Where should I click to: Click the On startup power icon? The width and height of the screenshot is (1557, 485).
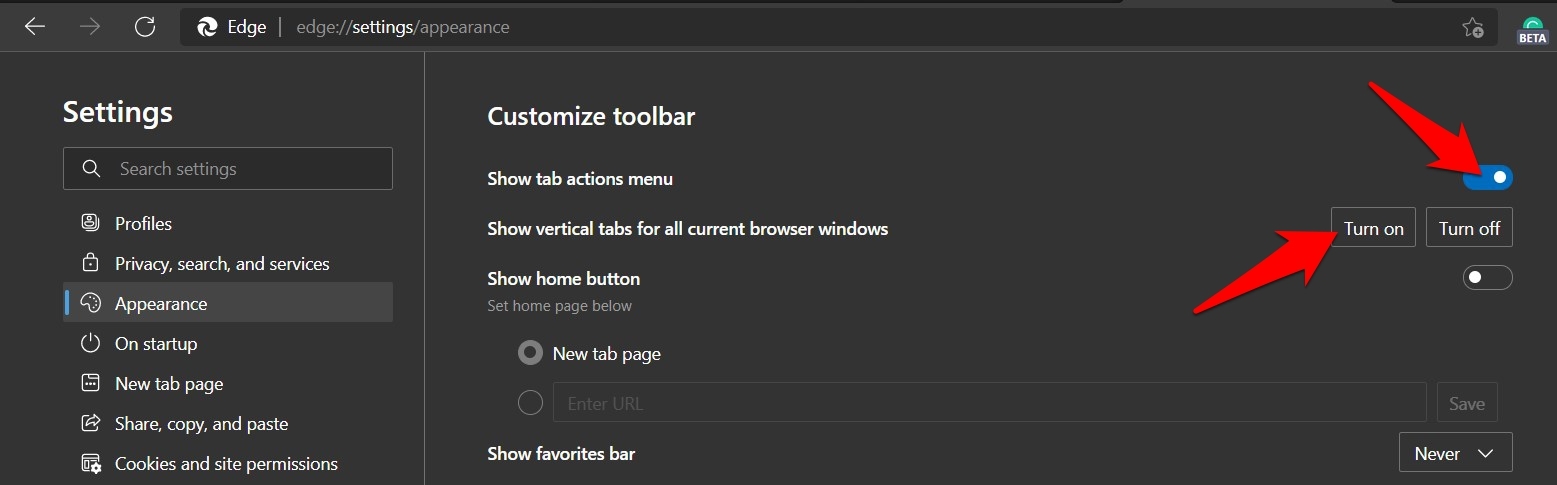91,344
